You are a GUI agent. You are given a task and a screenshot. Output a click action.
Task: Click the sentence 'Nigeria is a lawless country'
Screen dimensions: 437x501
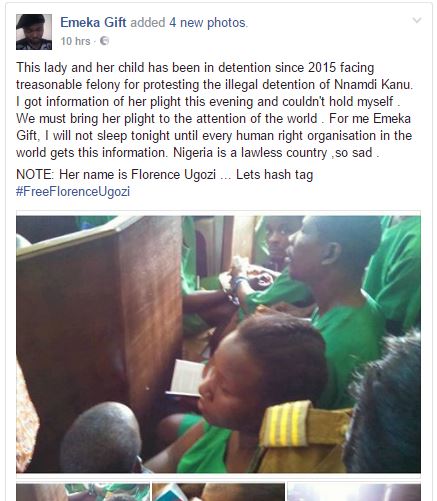pyautogui.click(x=251, y=153)
